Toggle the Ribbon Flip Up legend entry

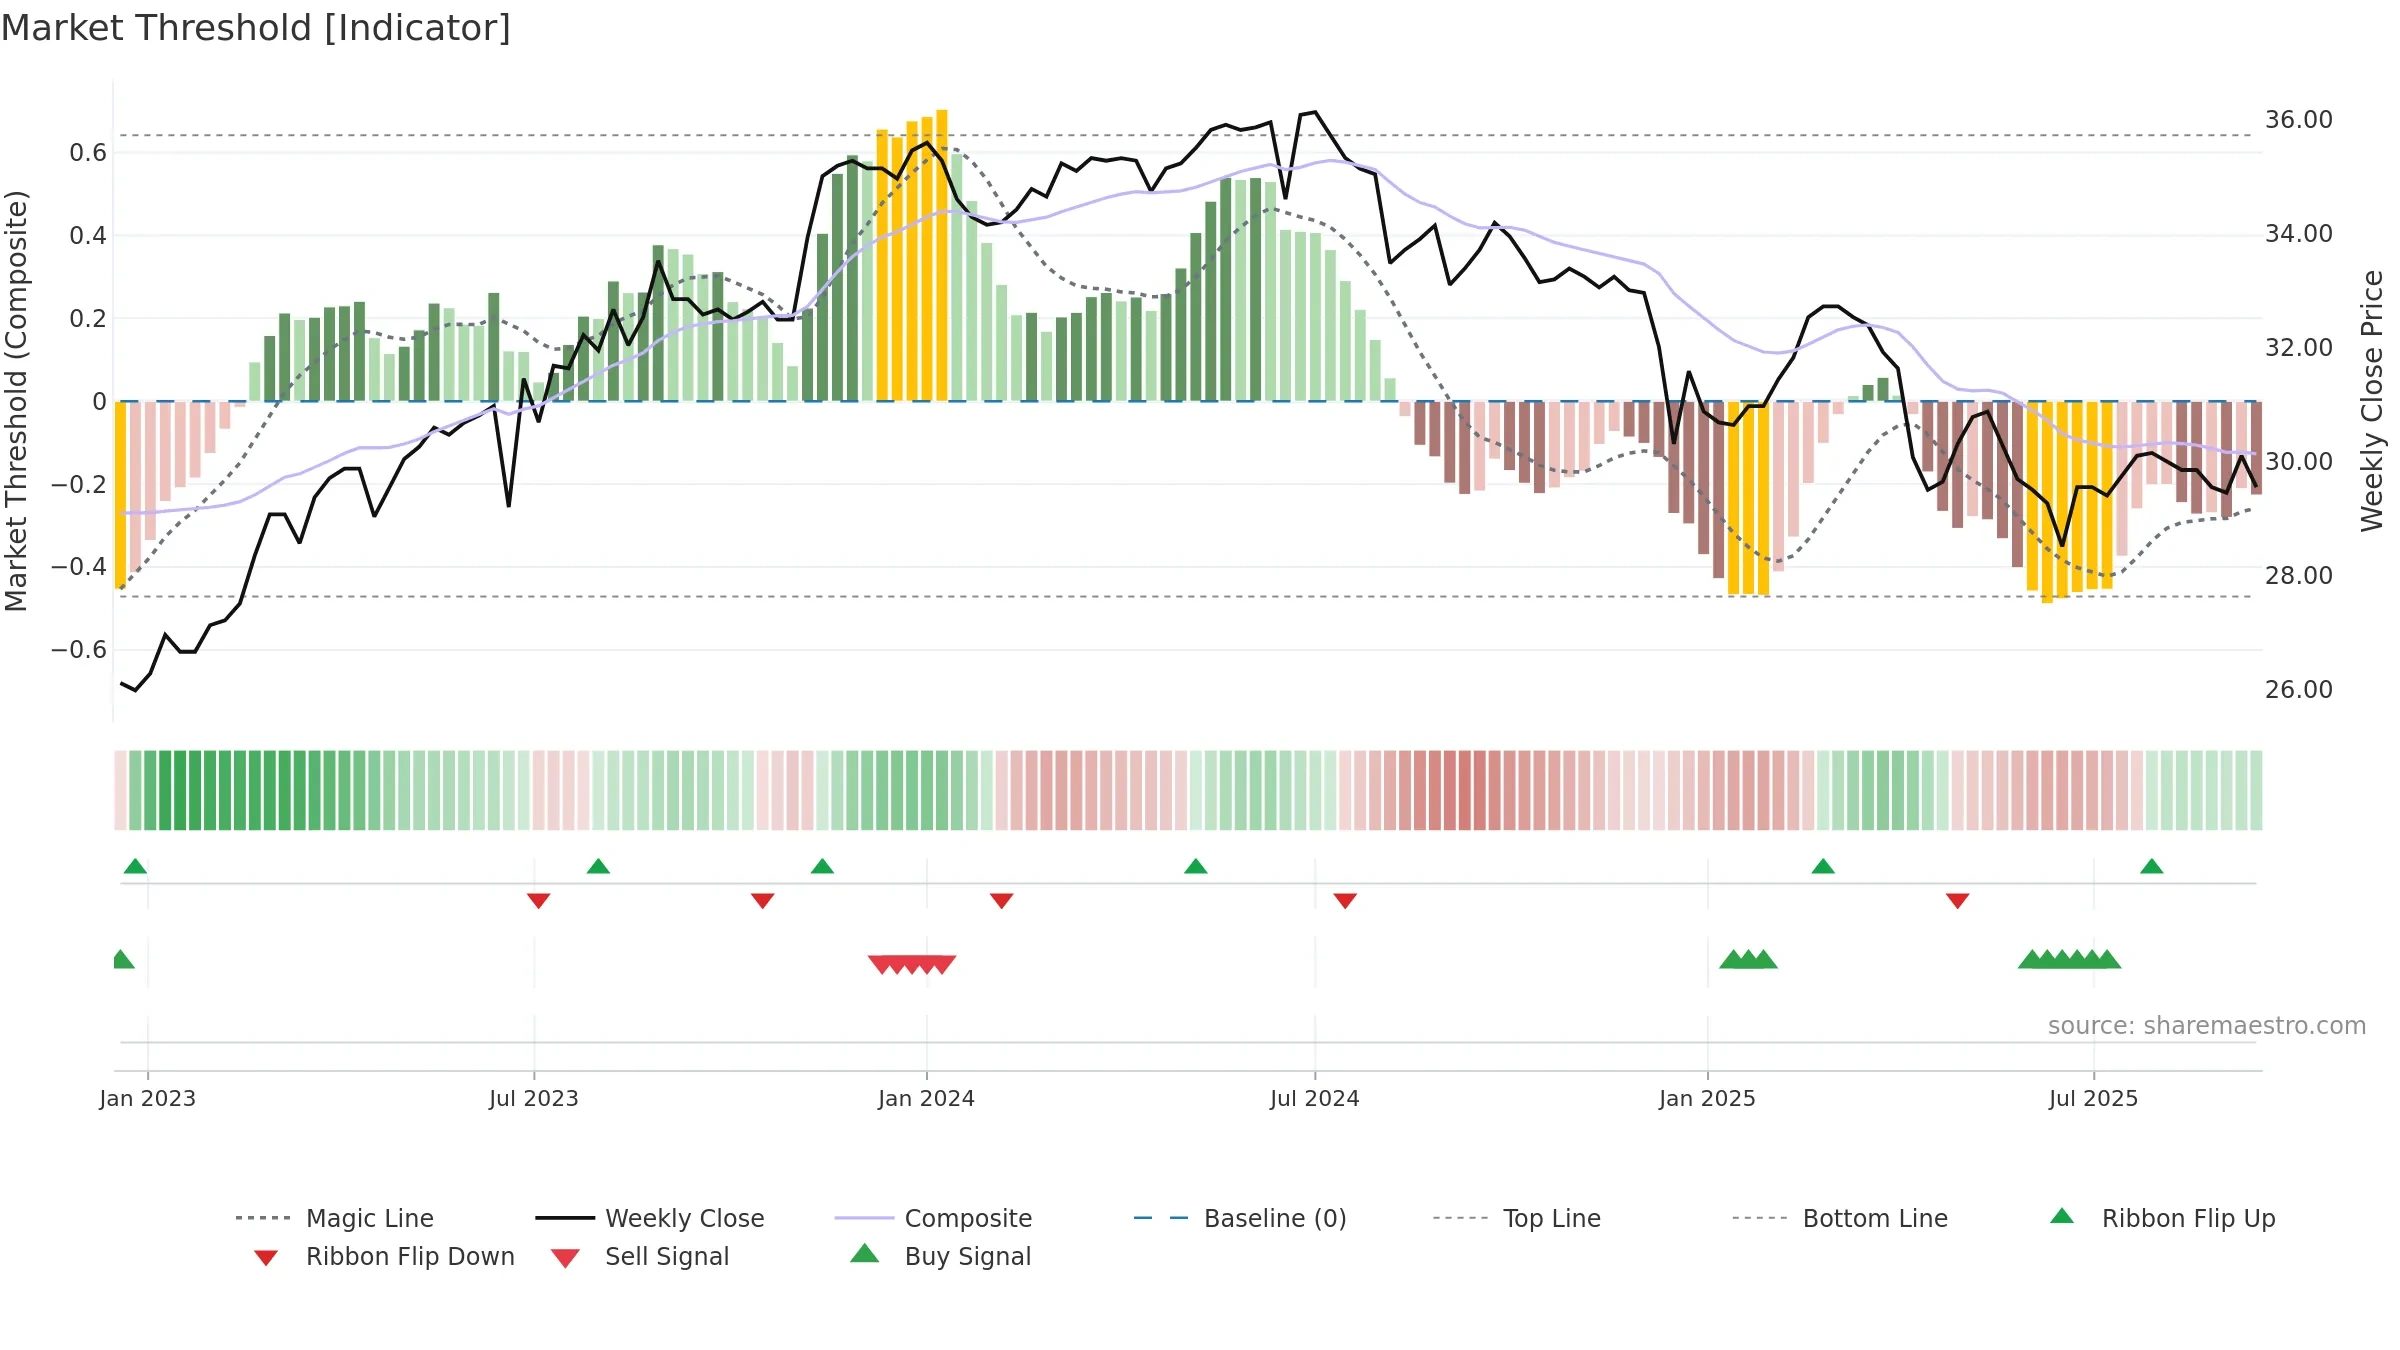point(2162,1218)
